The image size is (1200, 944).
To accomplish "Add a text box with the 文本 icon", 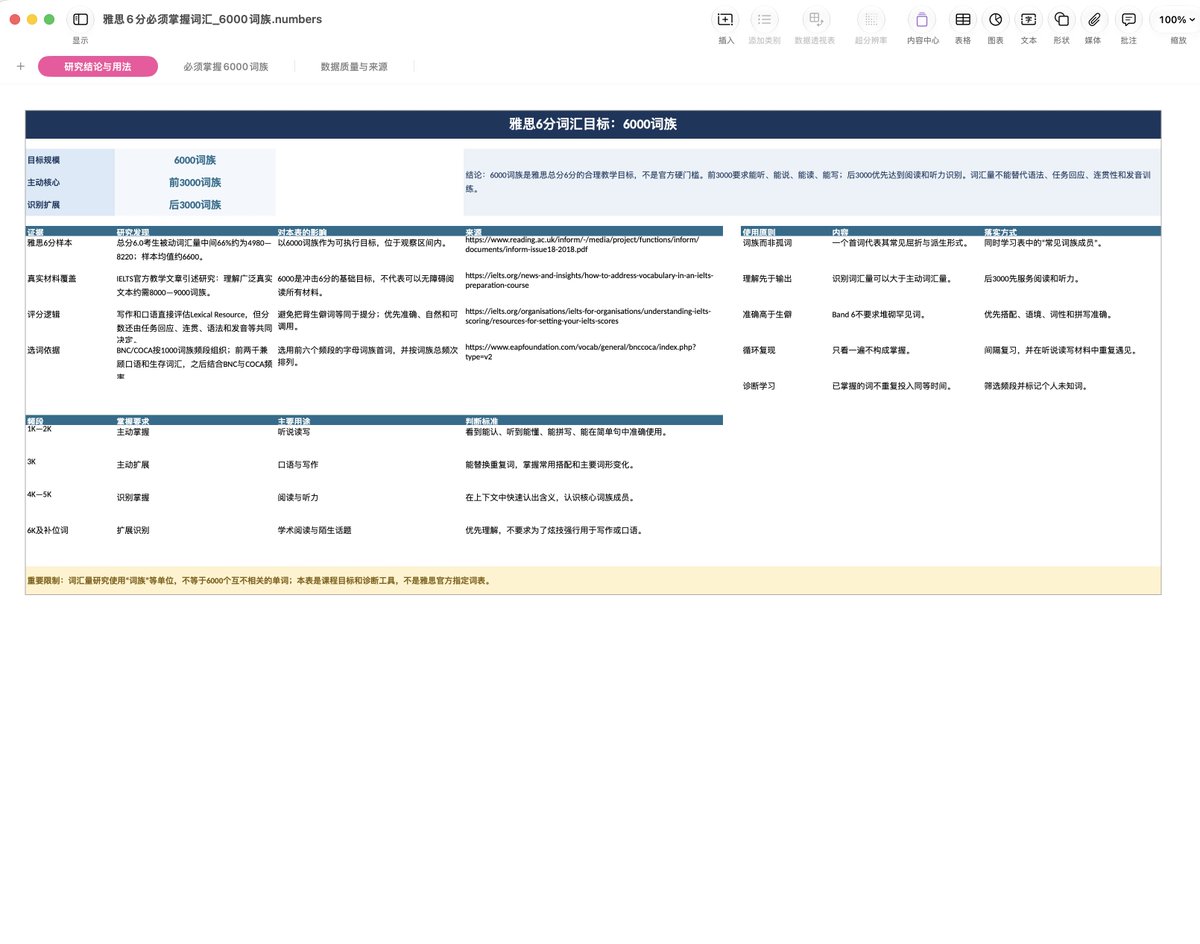I will click(x=1028, y=20).
